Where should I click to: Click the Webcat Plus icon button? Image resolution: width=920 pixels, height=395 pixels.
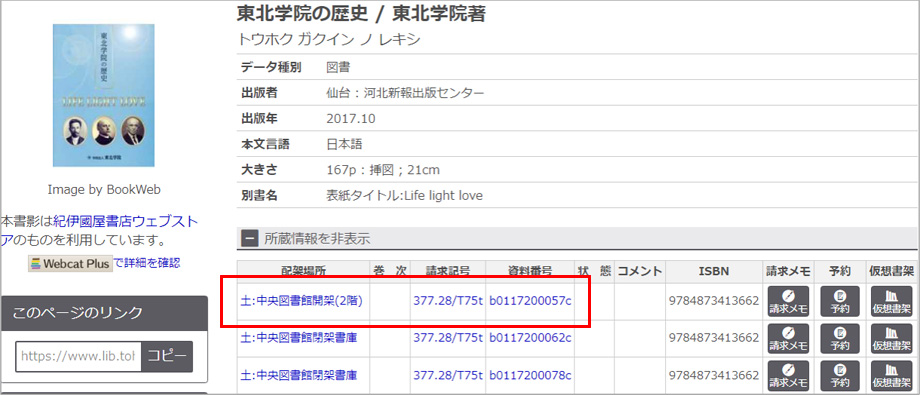click(70, 264)
